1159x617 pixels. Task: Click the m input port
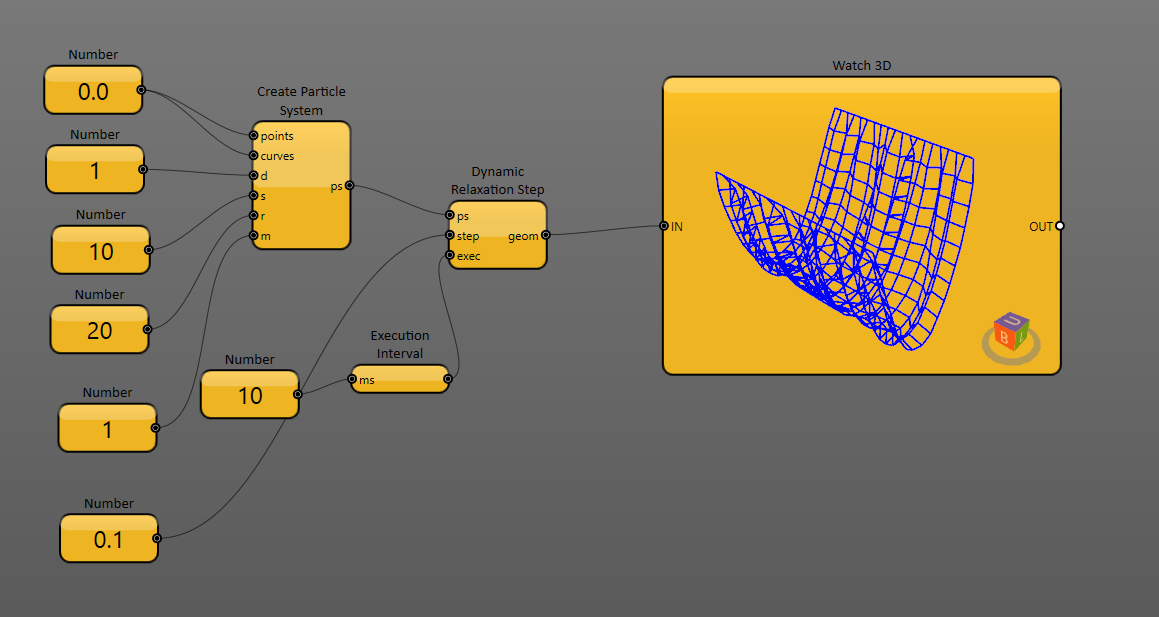click(254, 236)
